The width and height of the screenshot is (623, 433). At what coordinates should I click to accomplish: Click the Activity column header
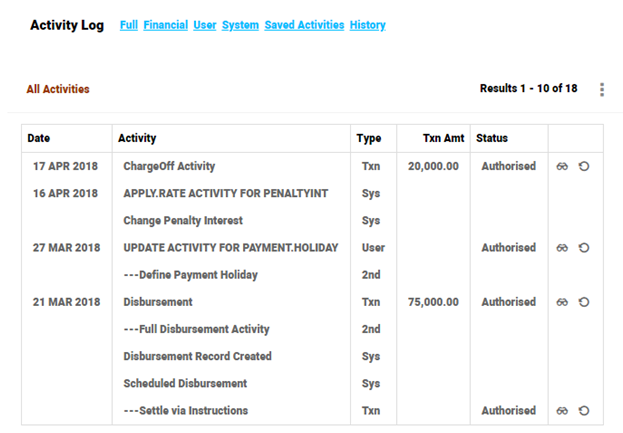(137, 138)
